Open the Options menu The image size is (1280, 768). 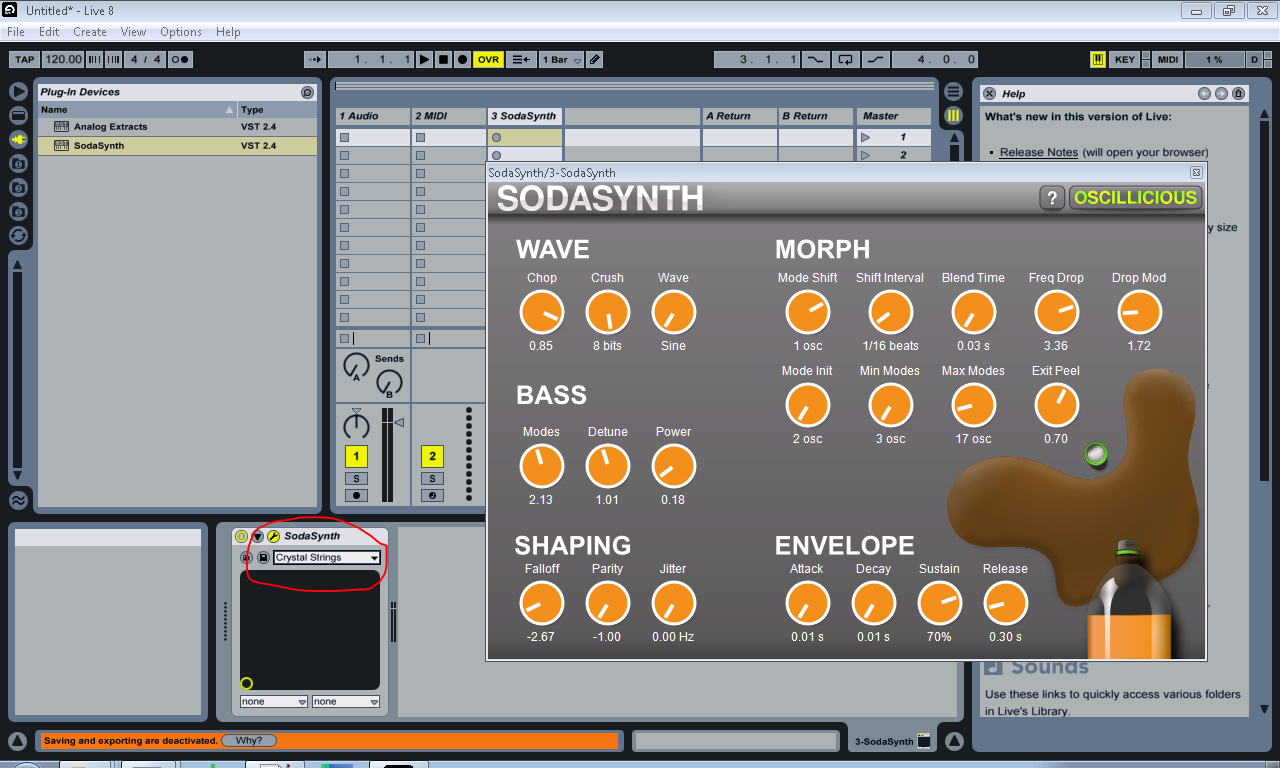(181, 32)
